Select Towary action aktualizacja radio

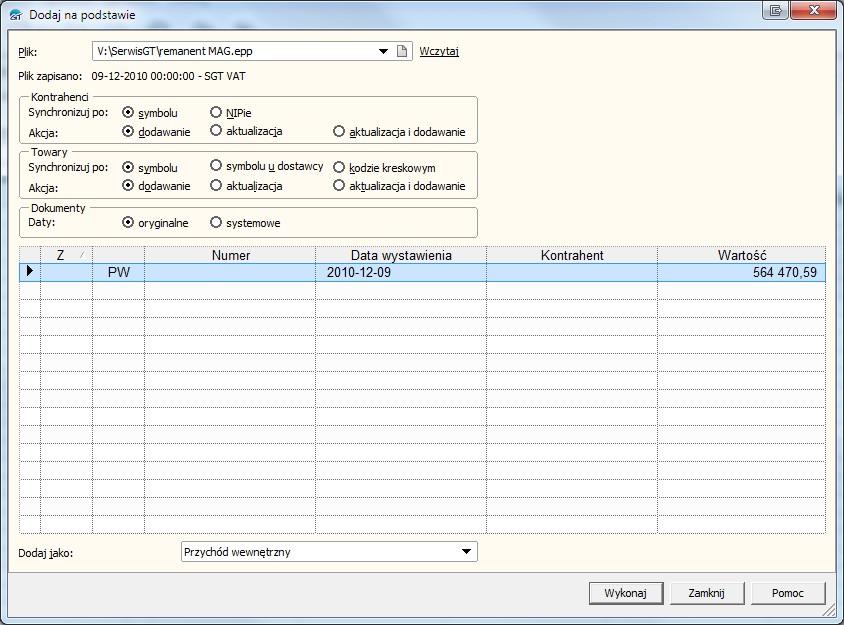pos(216,185)
